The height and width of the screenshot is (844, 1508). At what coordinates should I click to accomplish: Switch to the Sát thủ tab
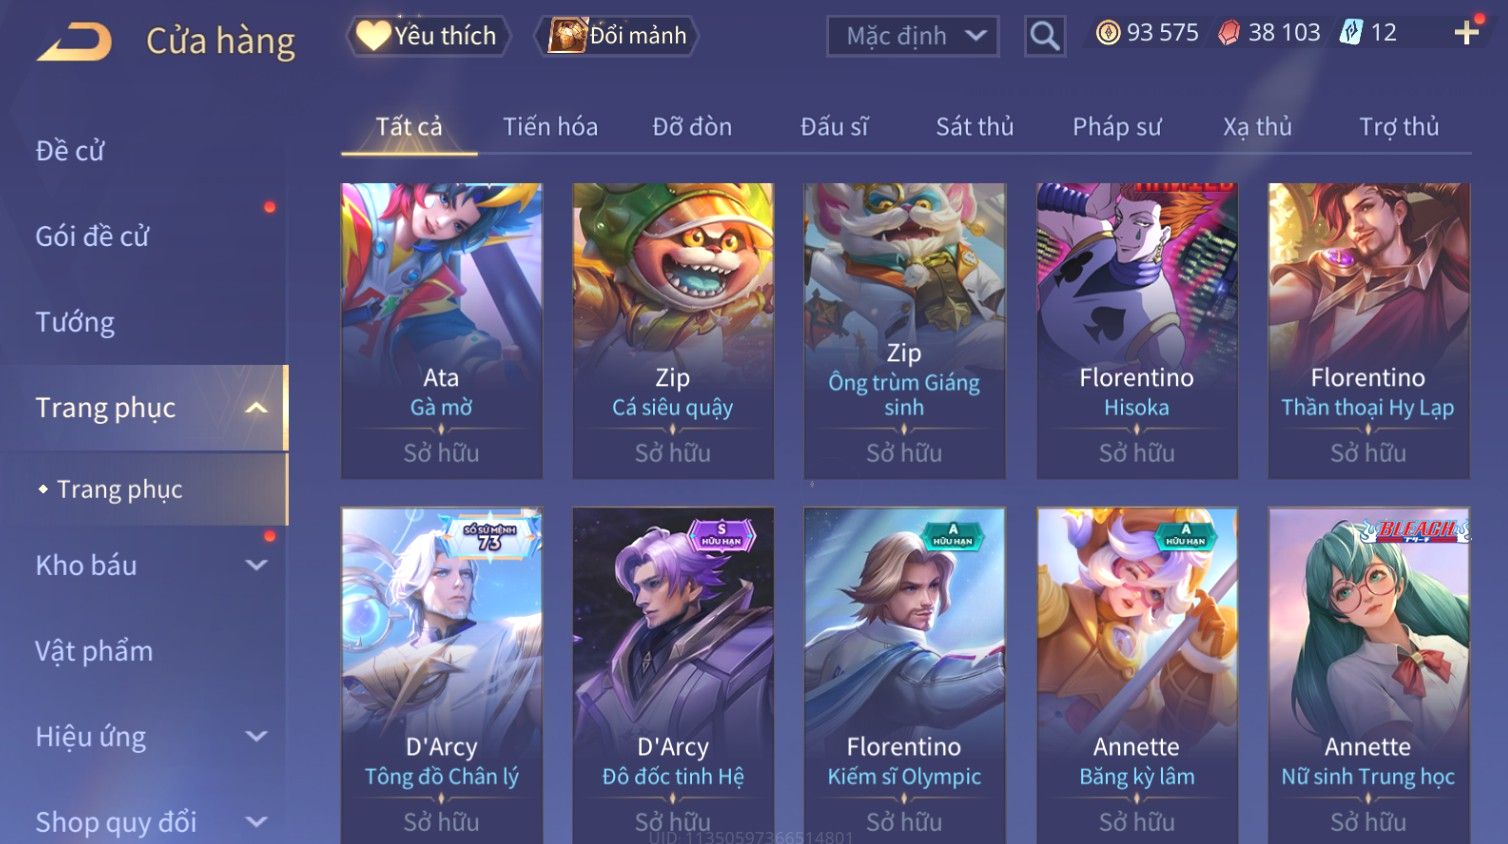click(x=975, y=127)
